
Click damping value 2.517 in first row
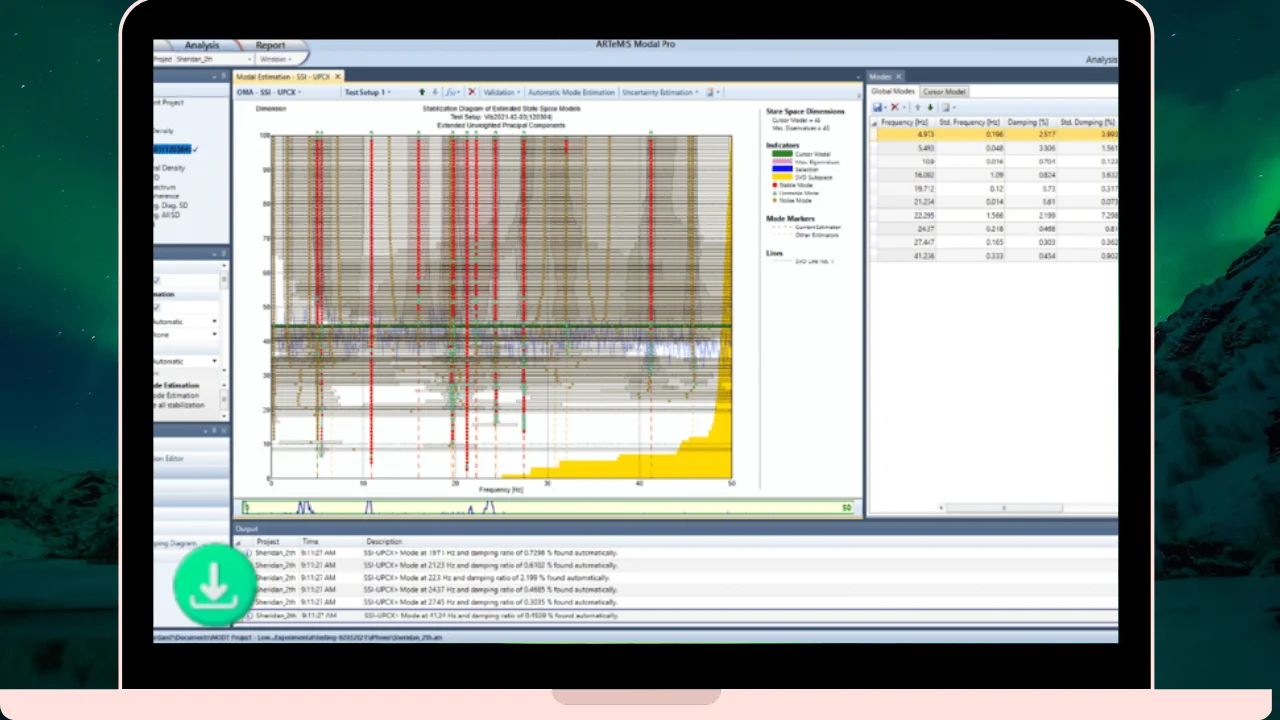click(1045, 134)
